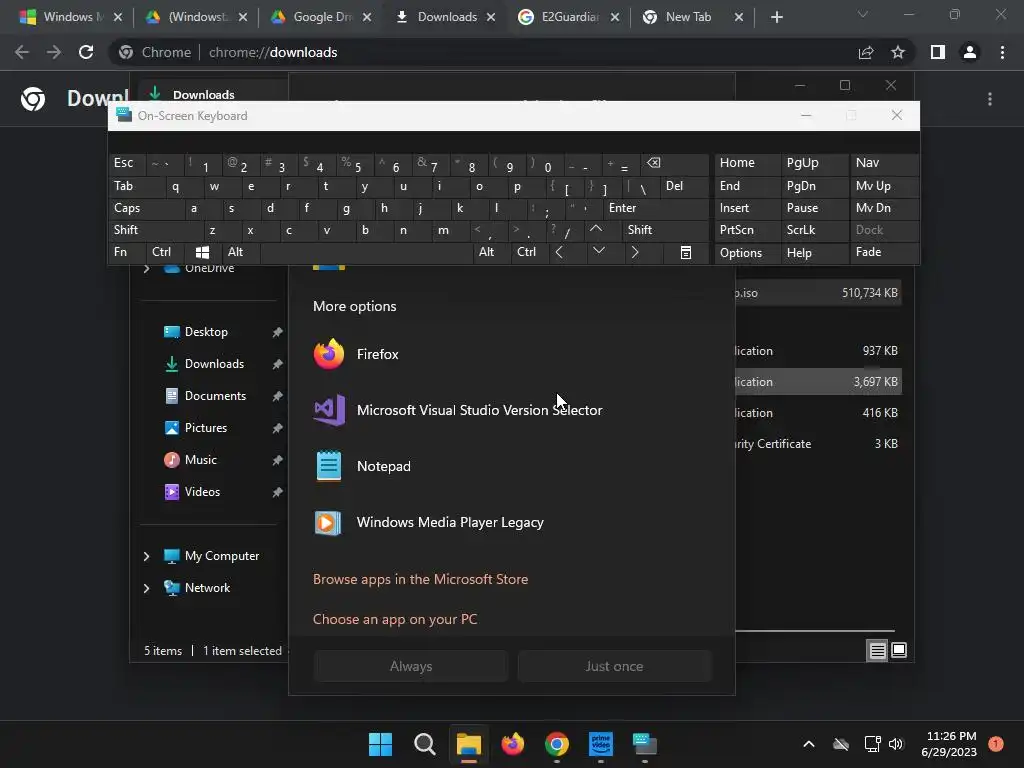This screenshot has width=1024, height=768.
Task: Click the Chrome share icon
Action: click(x=866, y=52)
